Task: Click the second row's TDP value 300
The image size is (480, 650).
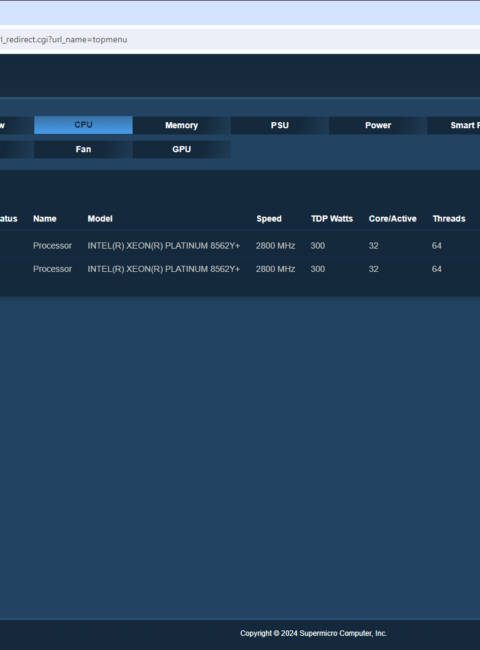Action: tap(318, 269)
